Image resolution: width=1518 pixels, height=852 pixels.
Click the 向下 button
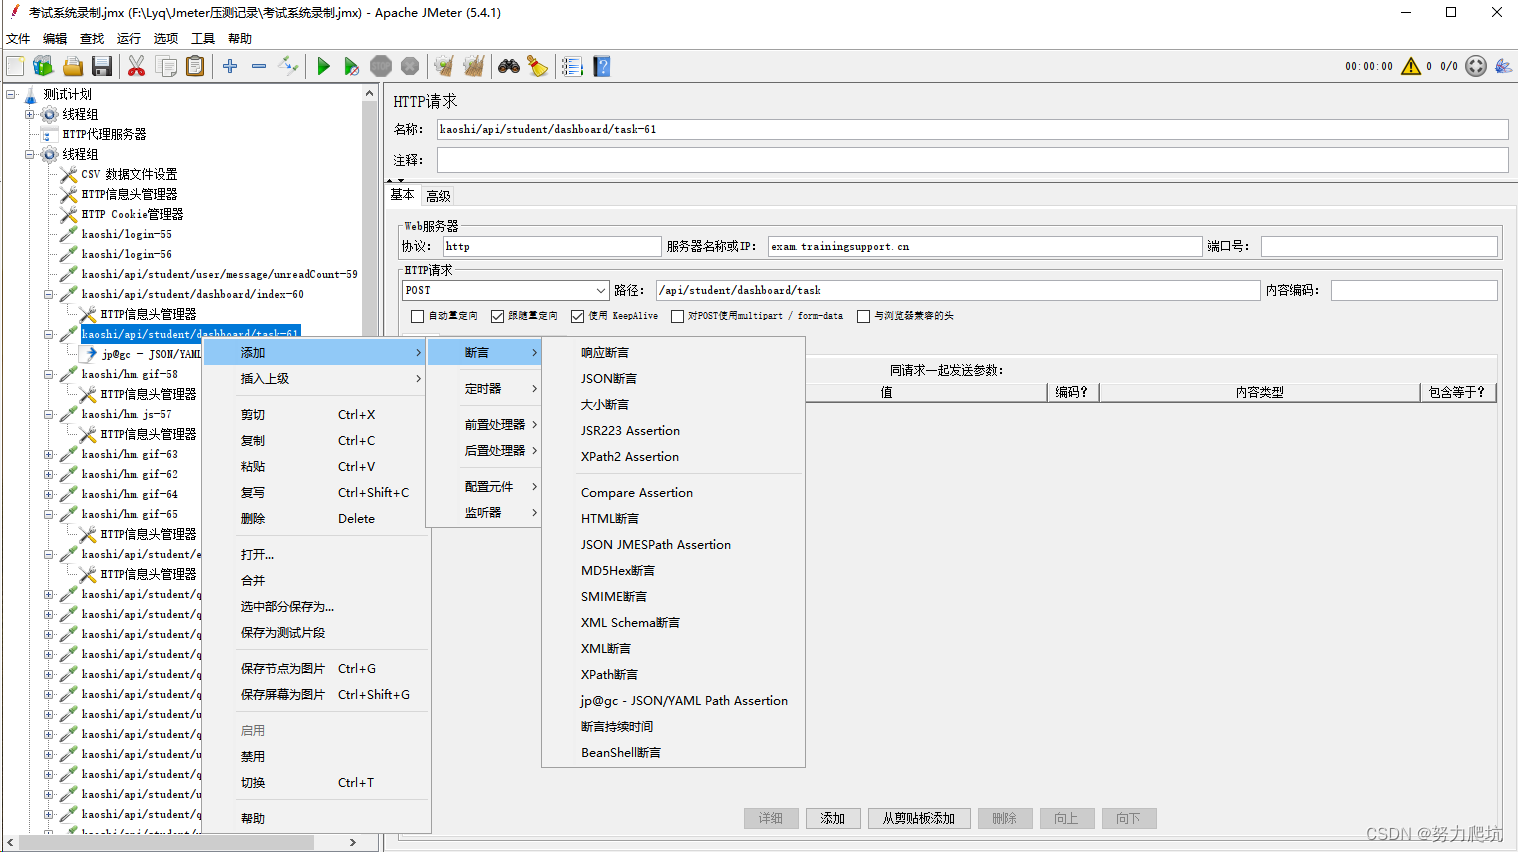tap(1129, 818)
